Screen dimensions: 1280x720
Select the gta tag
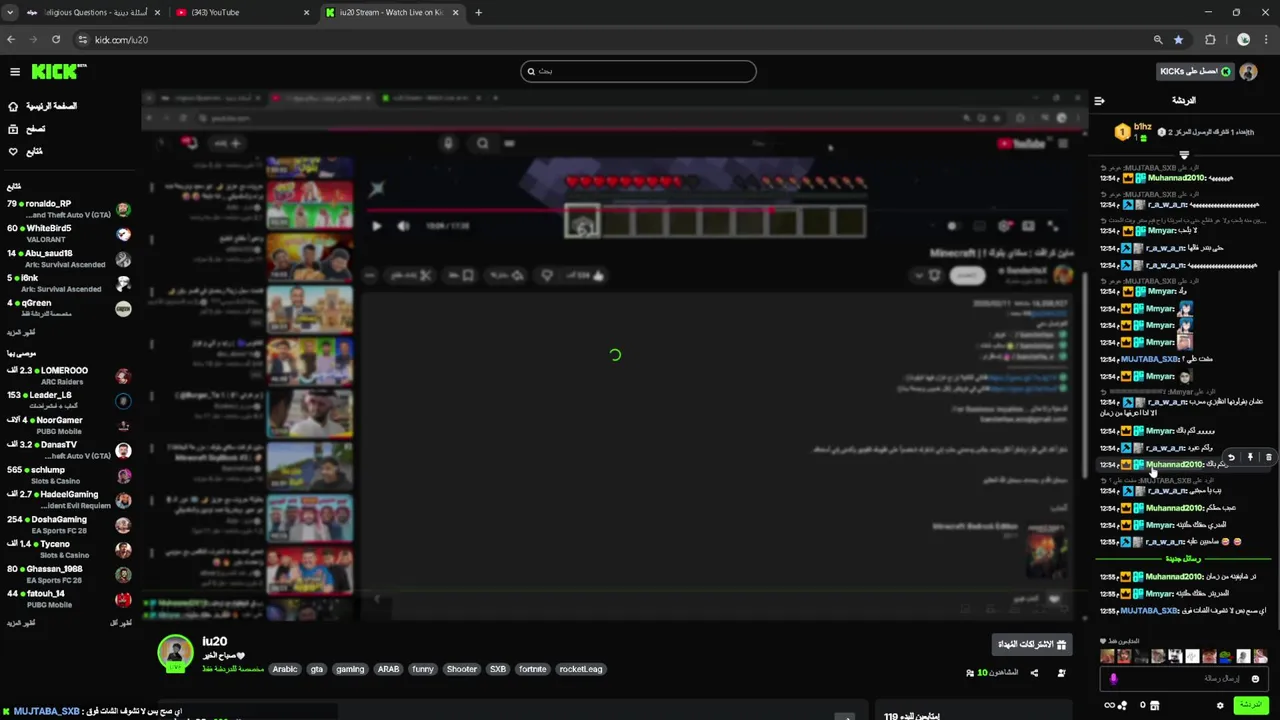[317, 669]
